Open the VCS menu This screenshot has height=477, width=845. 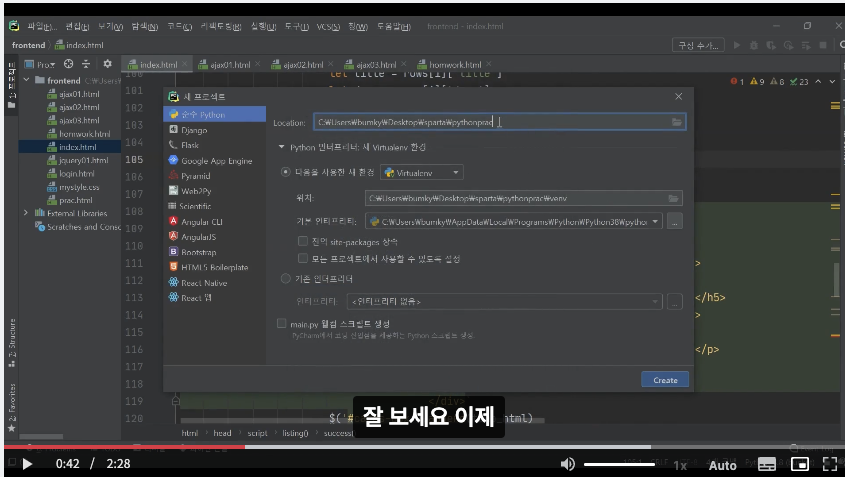(328, 26)
